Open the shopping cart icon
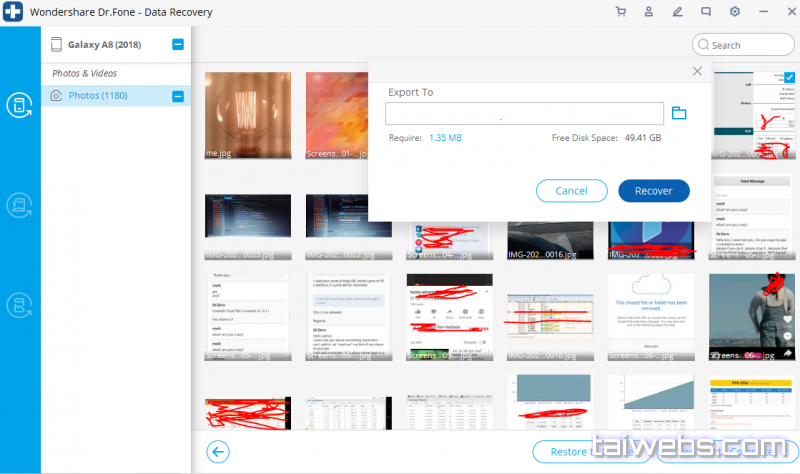The width and height of the screenshot is (800, 474). 621,12
